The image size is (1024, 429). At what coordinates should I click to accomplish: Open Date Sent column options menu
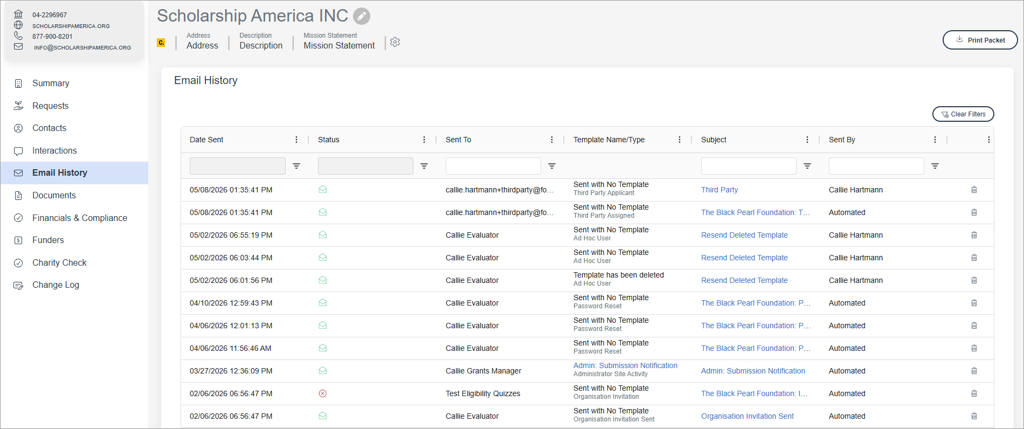[296, 140]
